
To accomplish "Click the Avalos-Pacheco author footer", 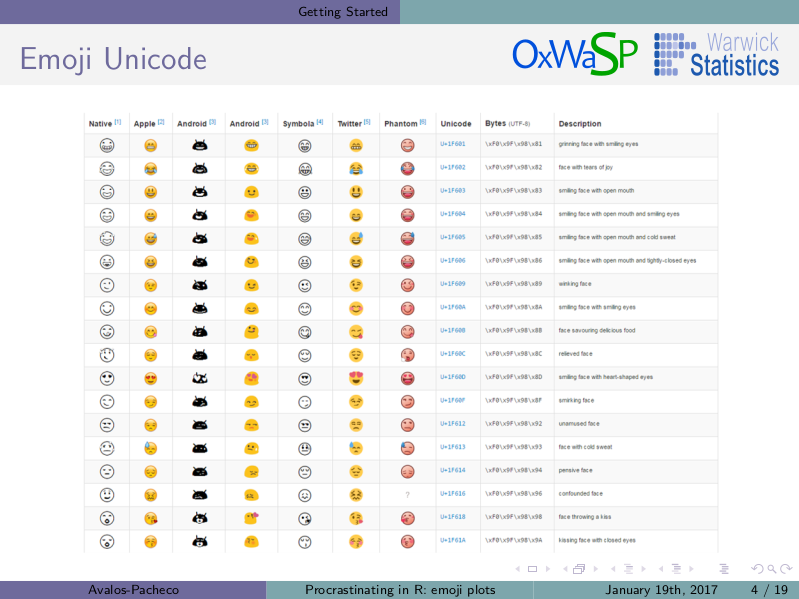I will [x=134, y=590].
